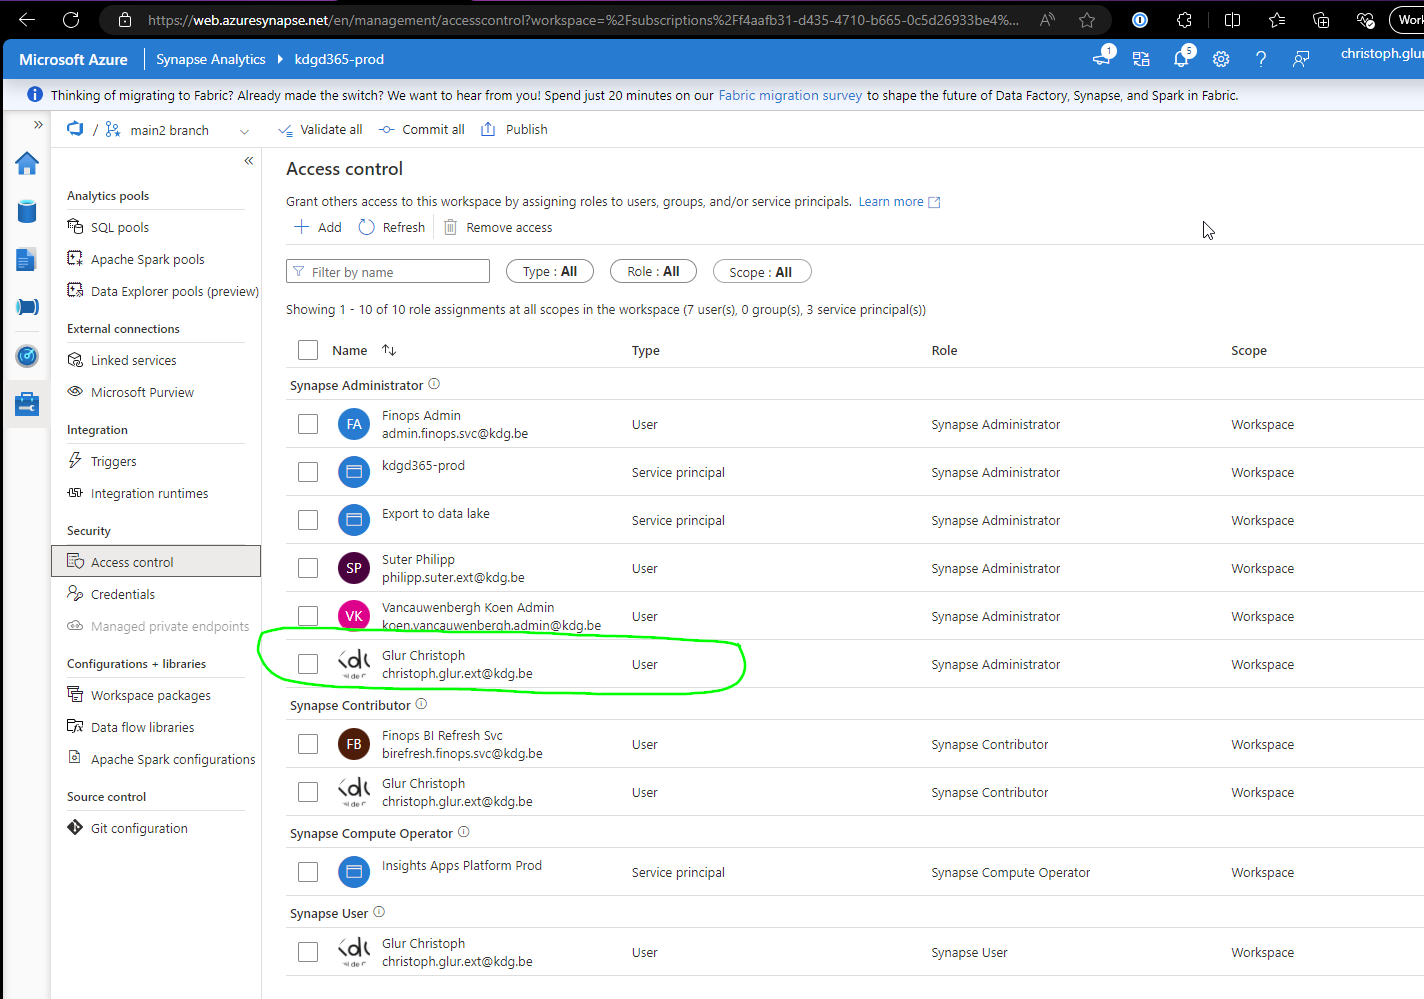Select all role assignments checkbox
Viewport: 1424px width, 999px height.
(308, 350)
